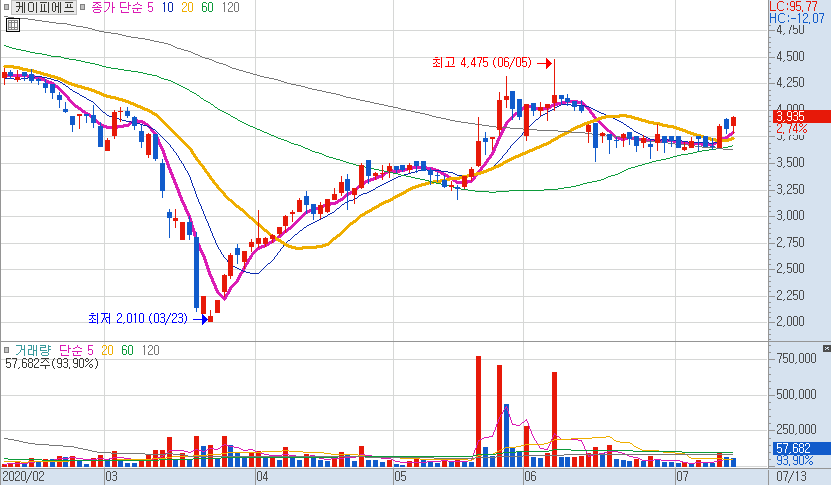Click the 57,682주(93,90%) volume readout
The height and width of the screenshot is (485, 831).
tap(52, 364)
